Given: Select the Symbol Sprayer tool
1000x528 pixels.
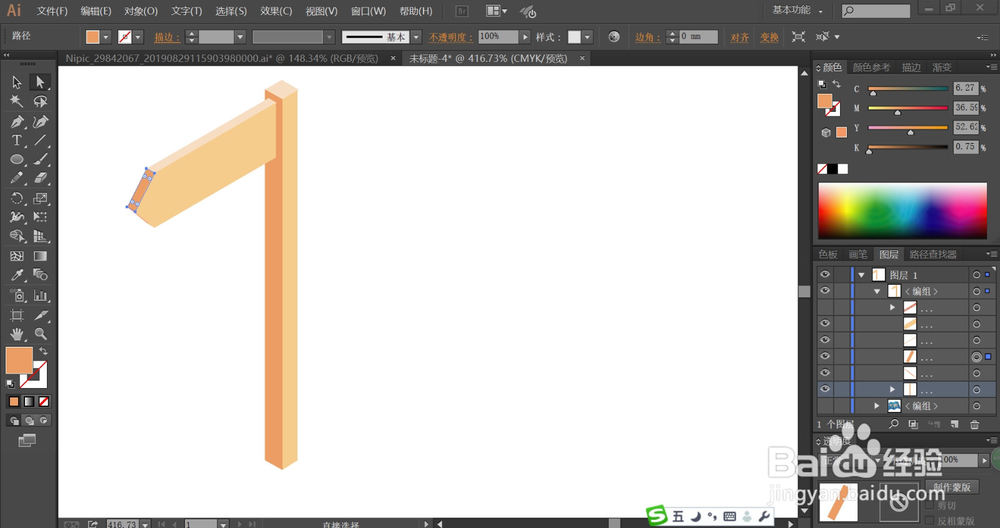Looking at the screenshot, I should 17,295.
